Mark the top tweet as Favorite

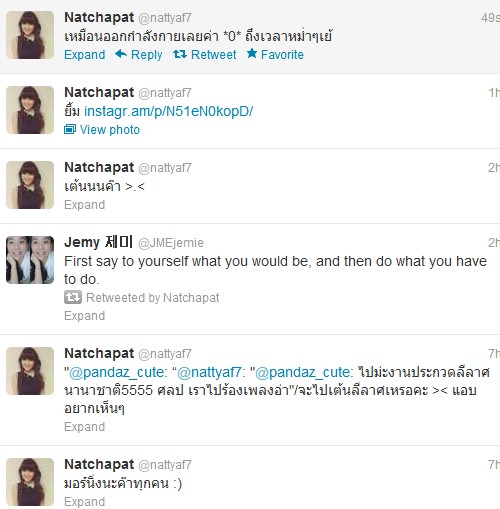282,55
